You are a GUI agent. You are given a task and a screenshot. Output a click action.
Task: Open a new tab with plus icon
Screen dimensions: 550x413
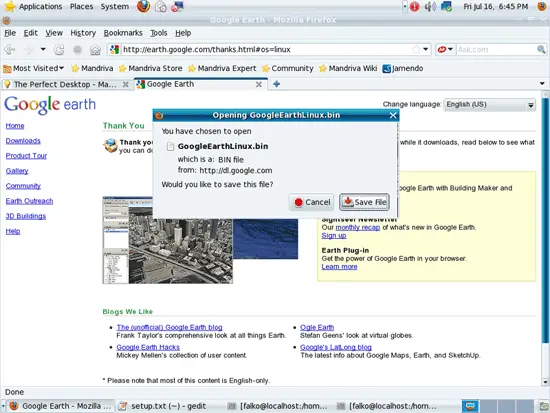pos(276,84)
